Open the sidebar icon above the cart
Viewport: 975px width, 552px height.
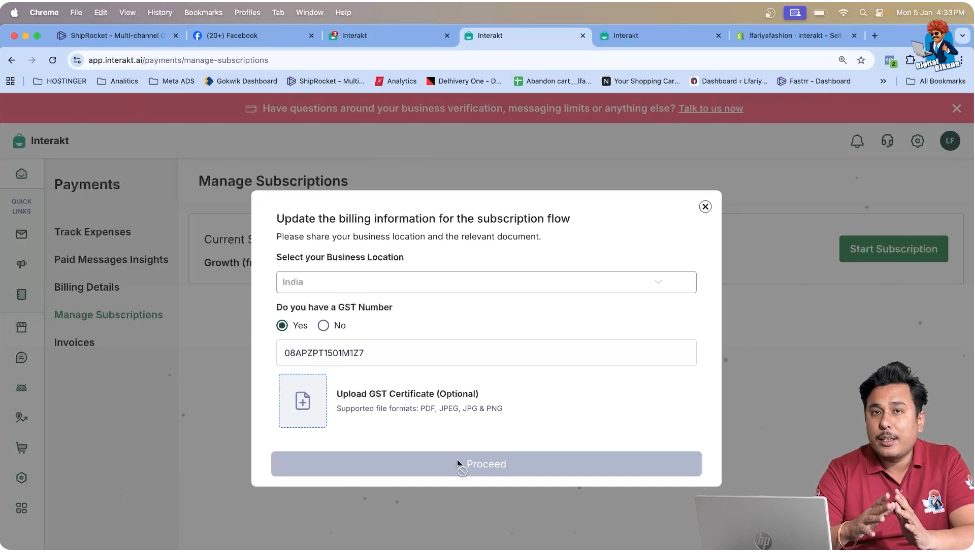click(x=21, y=417)
